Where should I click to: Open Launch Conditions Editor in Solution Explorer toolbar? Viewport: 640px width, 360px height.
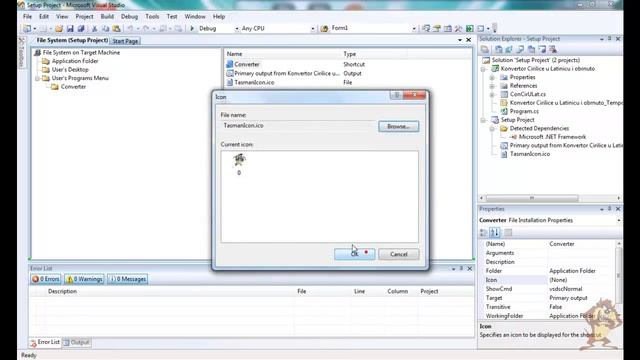tap(553, 49)
